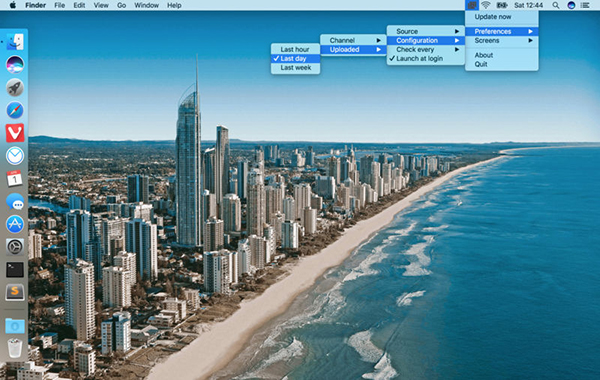
Task: Expand the Source submenu
Action: (426, 31)
